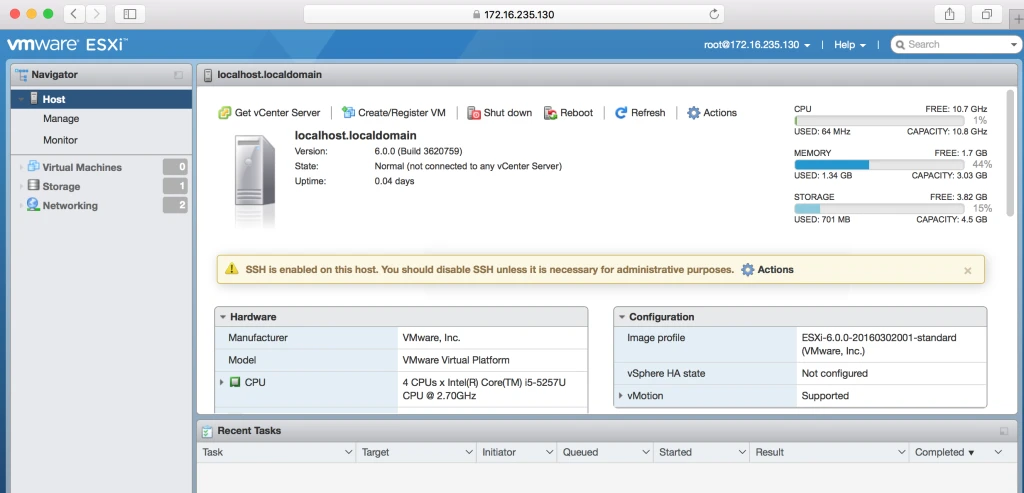Click the vSphere HA state Not configured value
Screen dimensions: 1024x493
pos(835,374)
